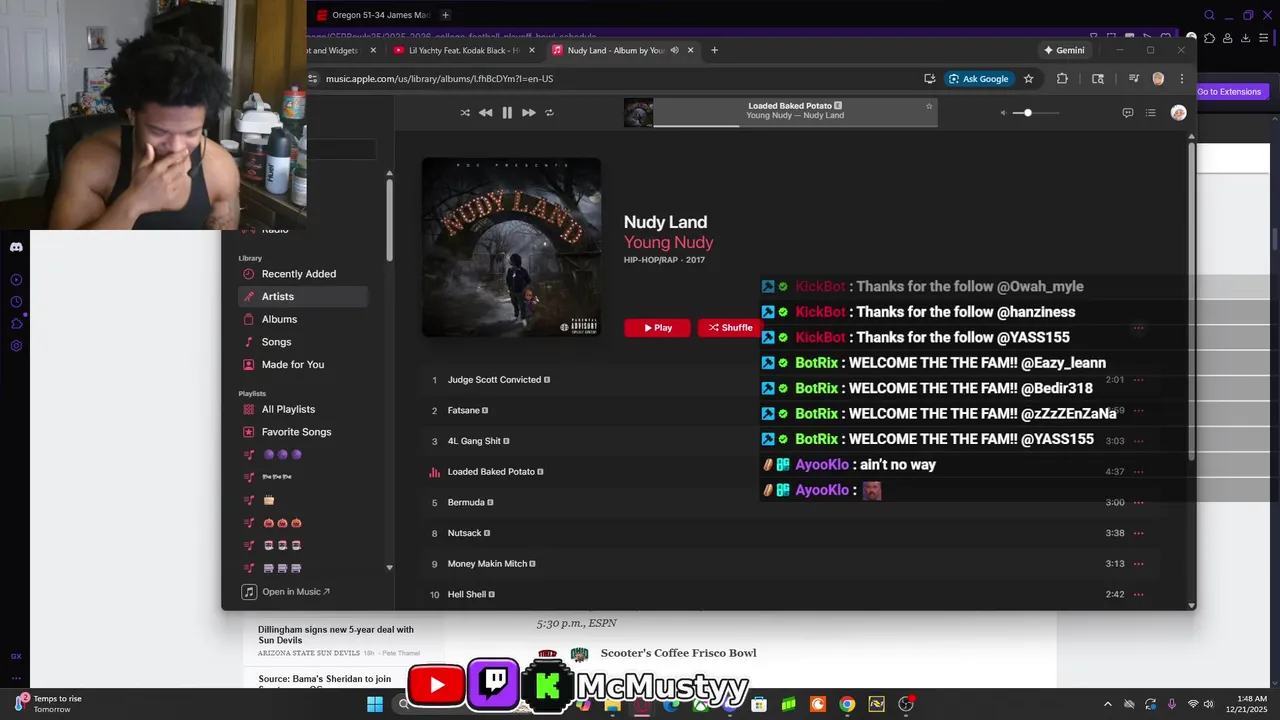Screen dimensions: 1280x720
Task: Bookmark the page with the star icon
Action: 1028,79
